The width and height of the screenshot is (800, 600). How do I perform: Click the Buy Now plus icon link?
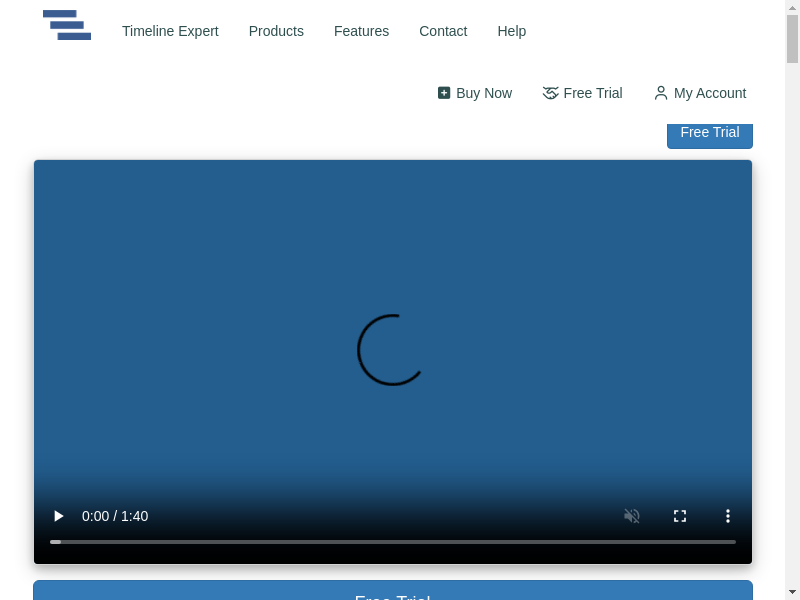tap(475, 93)
